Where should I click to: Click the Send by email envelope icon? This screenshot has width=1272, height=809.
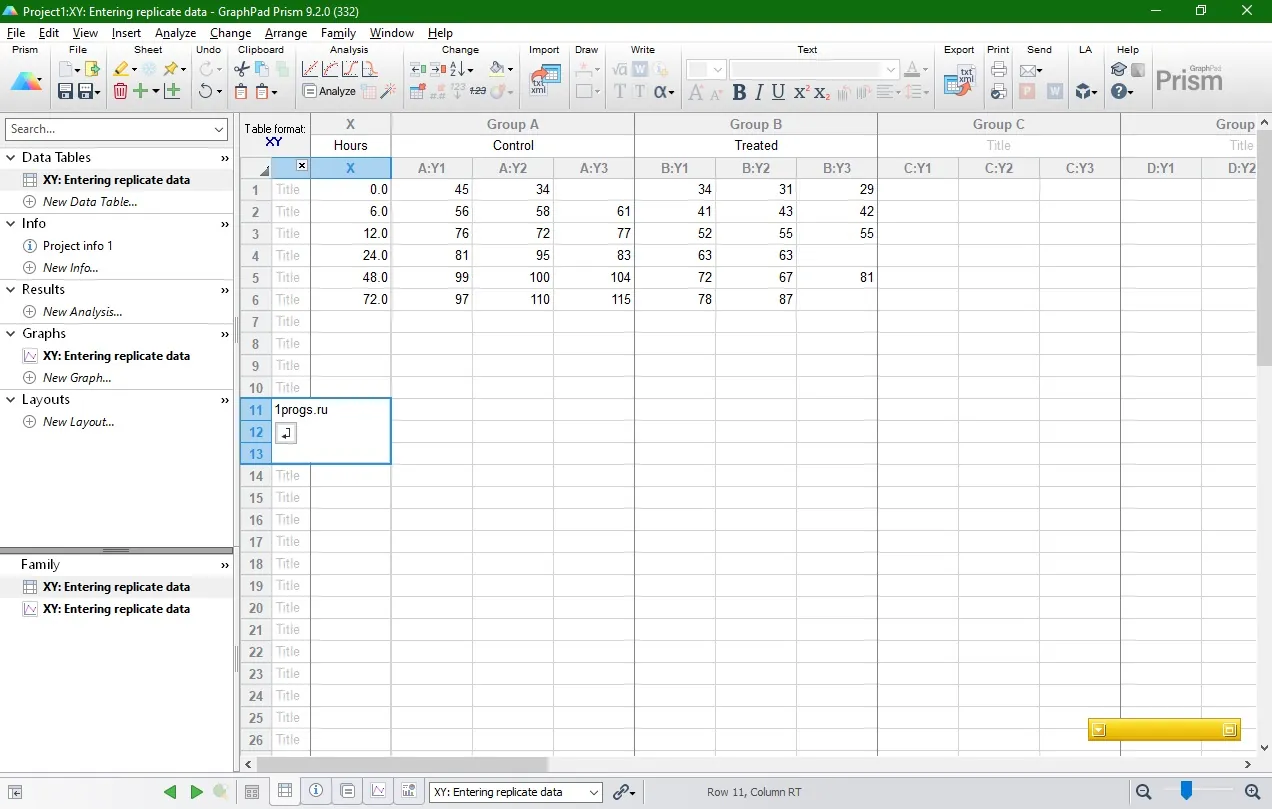pos(1028,70)
